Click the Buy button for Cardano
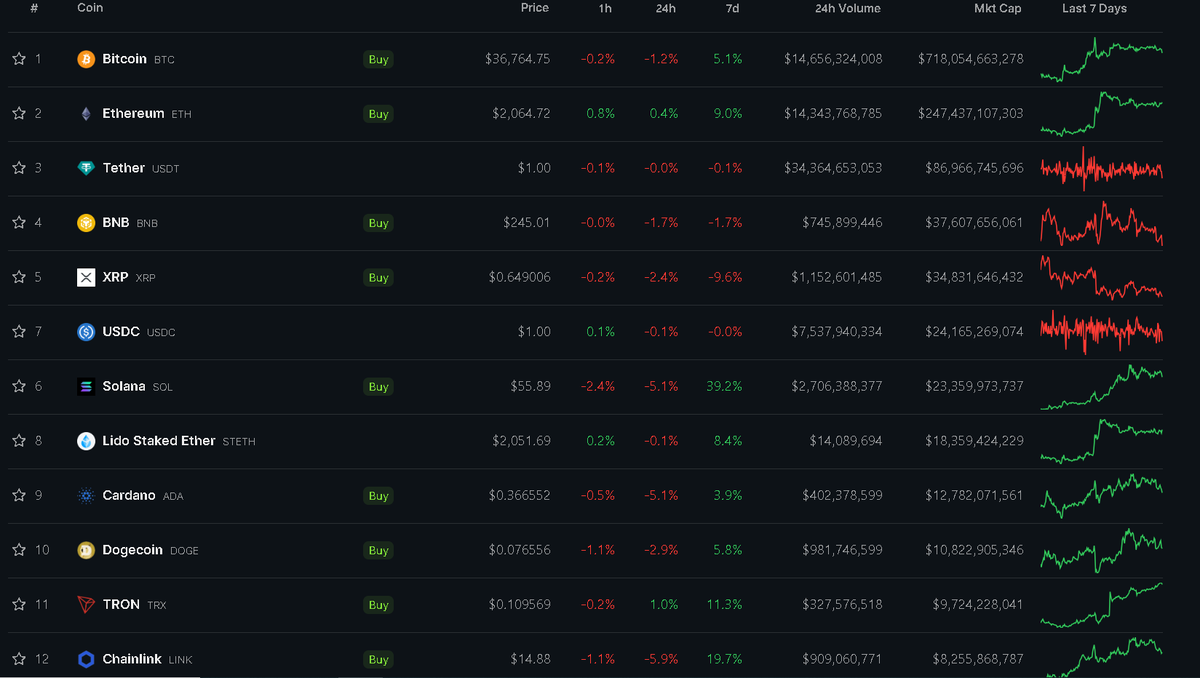 coord(378,495)
